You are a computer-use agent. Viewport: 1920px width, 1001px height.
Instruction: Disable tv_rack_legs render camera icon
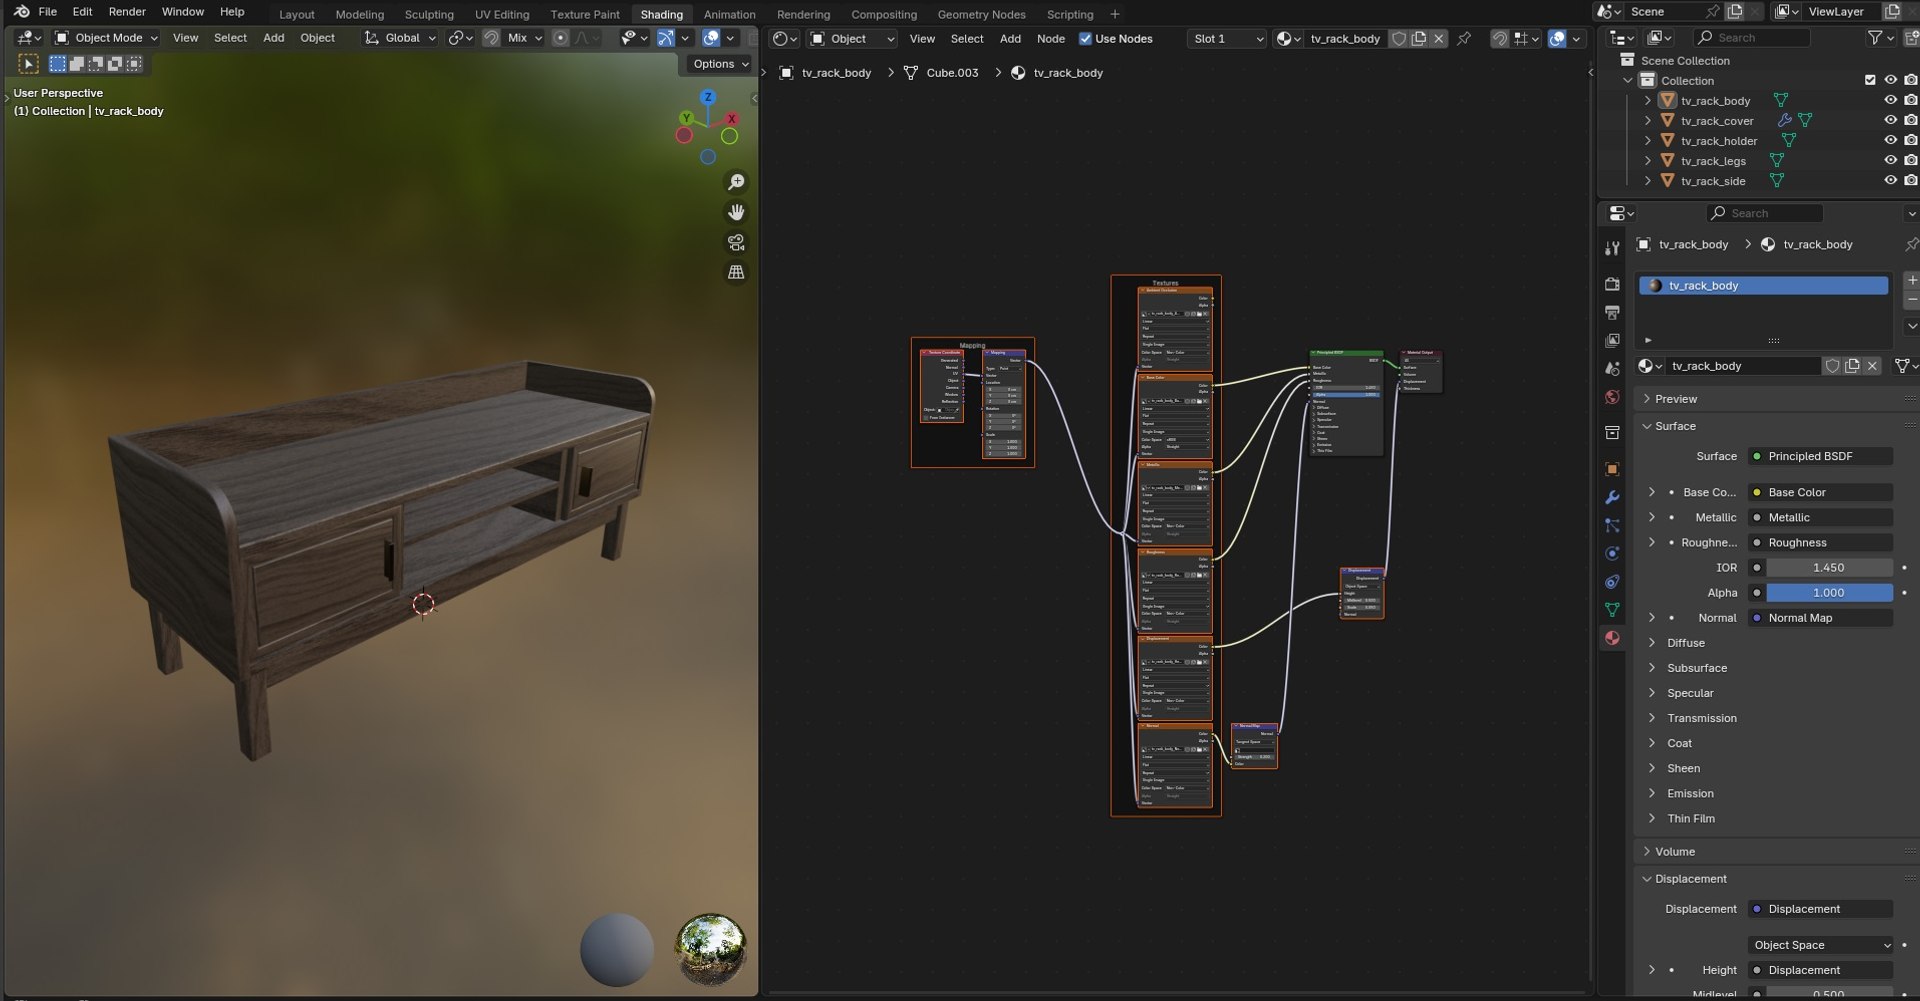click(x=1910, y=160)
